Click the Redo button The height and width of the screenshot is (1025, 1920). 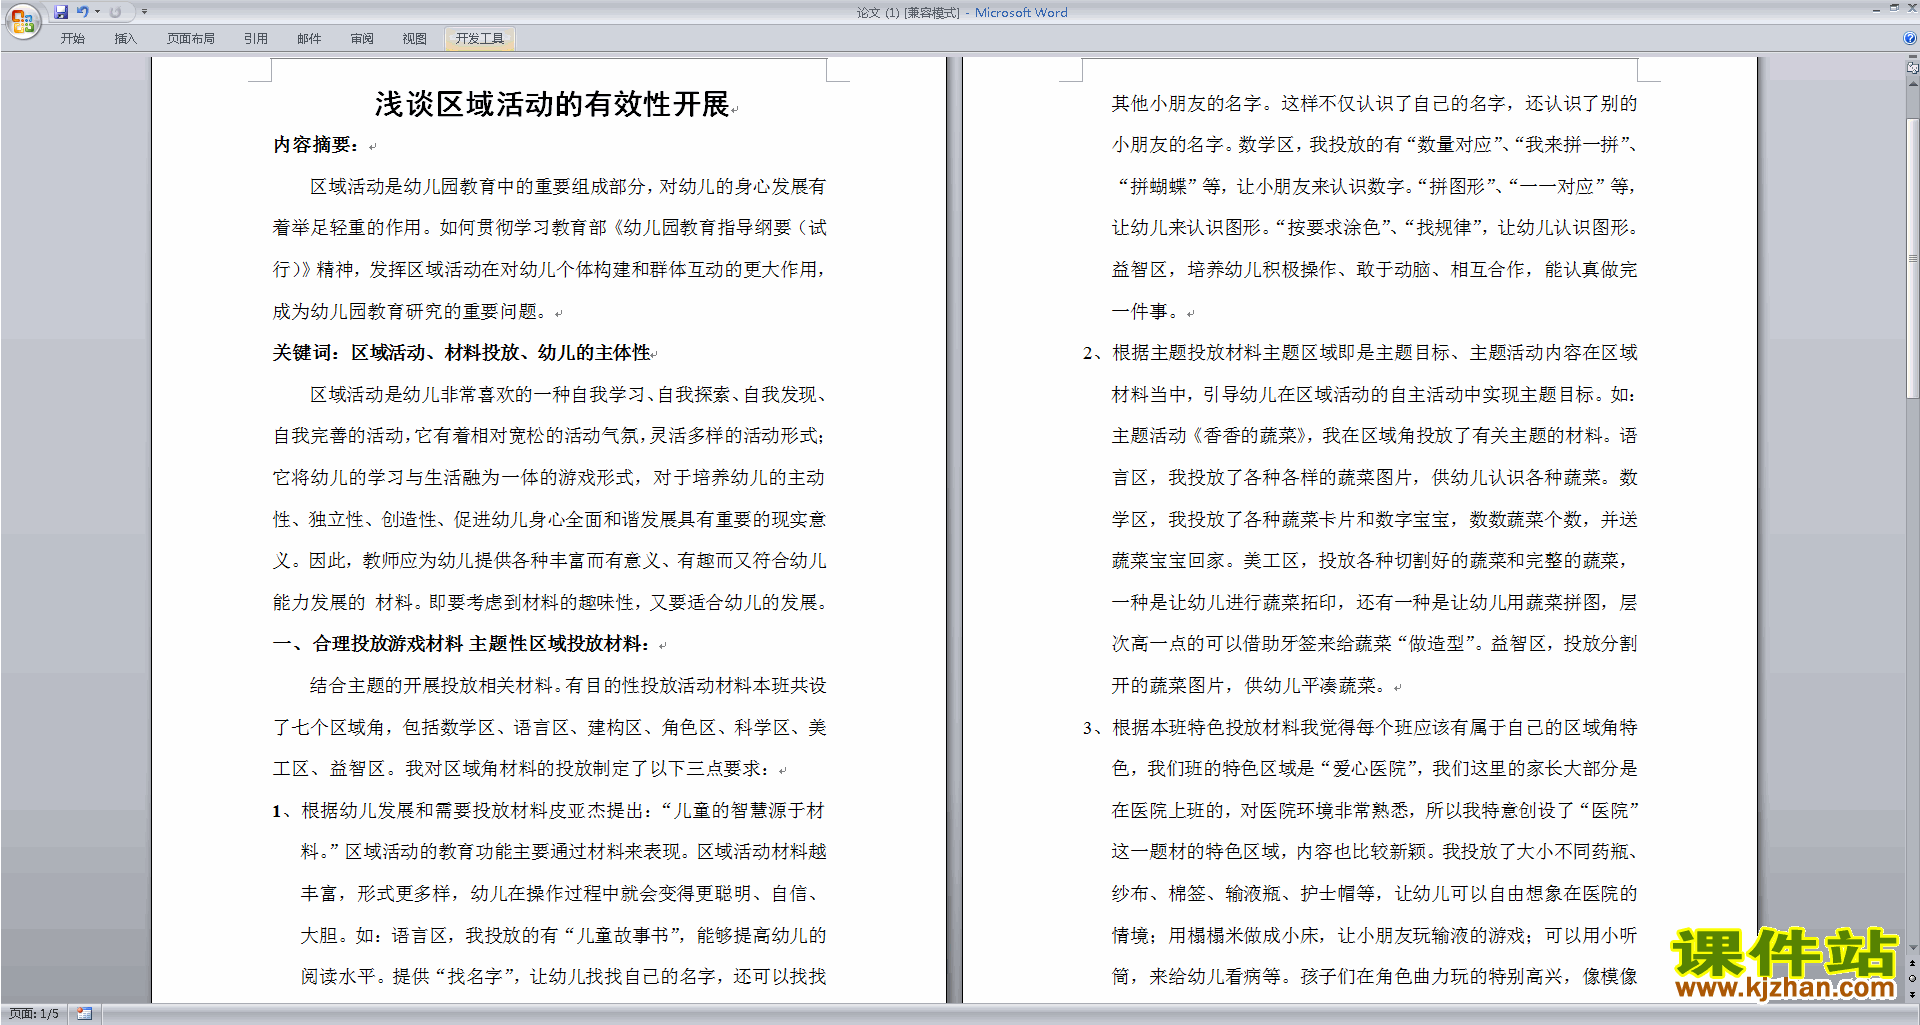tap(115, 12)
